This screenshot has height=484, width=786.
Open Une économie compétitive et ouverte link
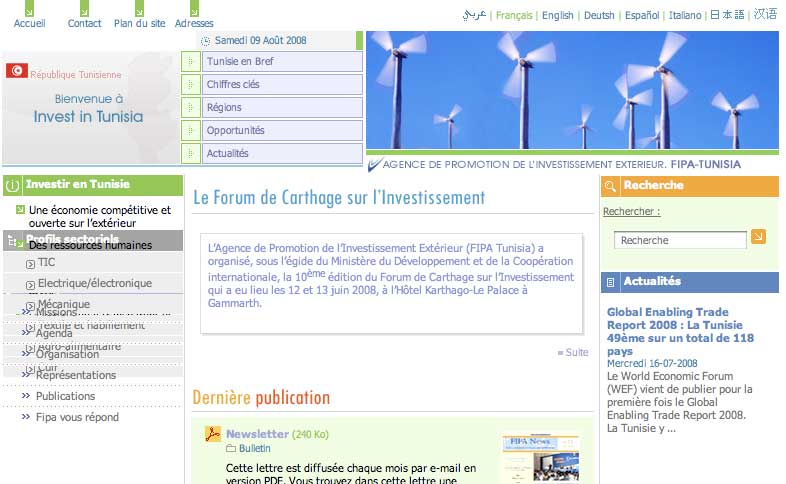[100, 216]
